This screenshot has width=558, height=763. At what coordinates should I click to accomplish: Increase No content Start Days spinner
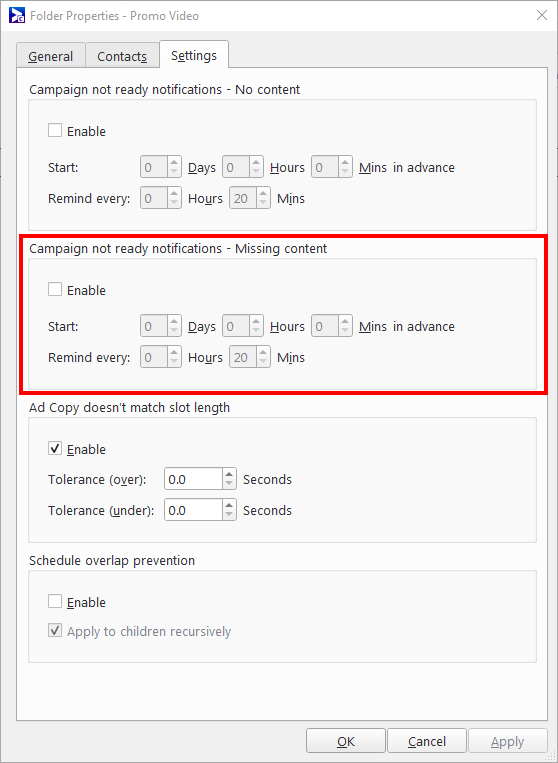[x=174, y=163]
